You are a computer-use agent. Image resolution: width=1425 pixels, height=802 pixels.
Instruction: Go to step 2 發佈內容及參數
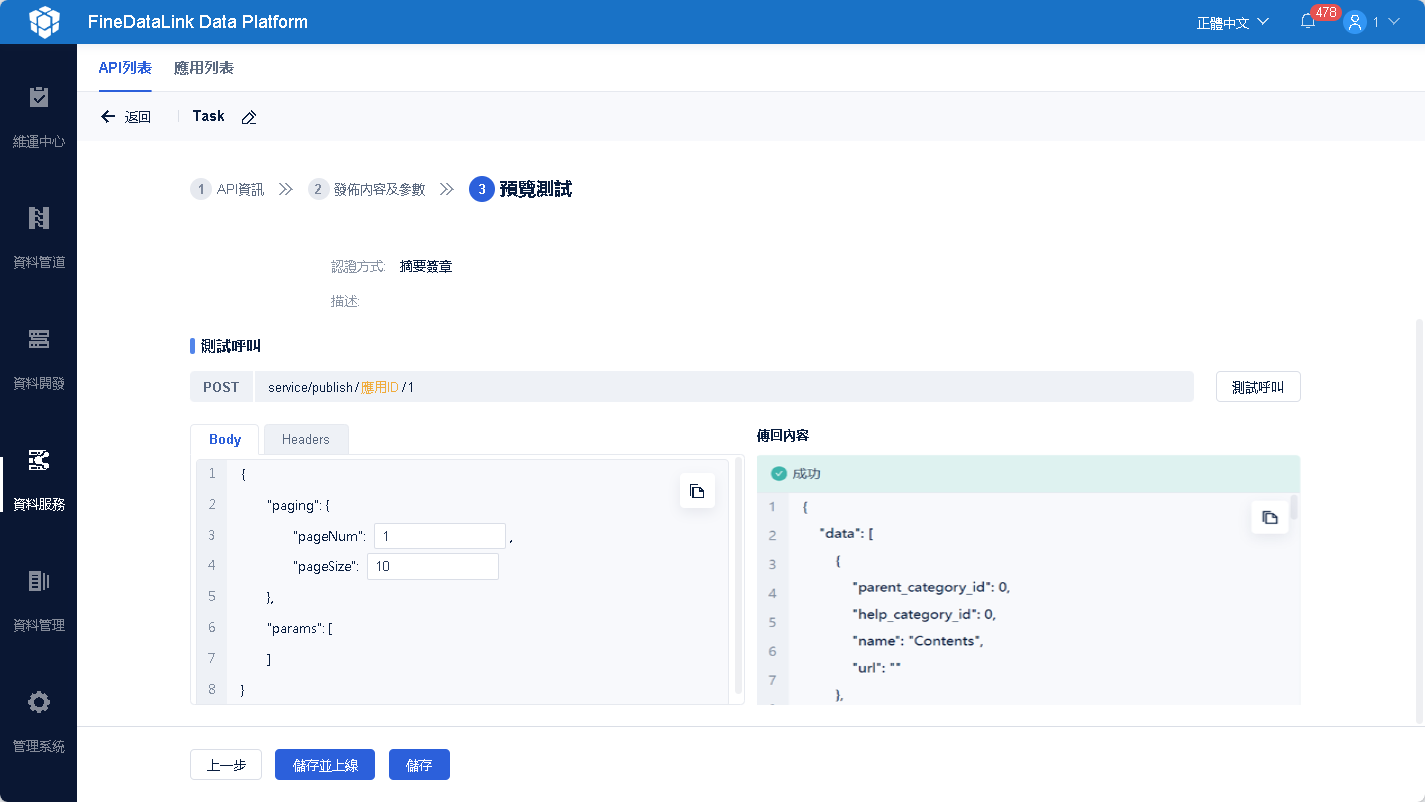(367, 189)
